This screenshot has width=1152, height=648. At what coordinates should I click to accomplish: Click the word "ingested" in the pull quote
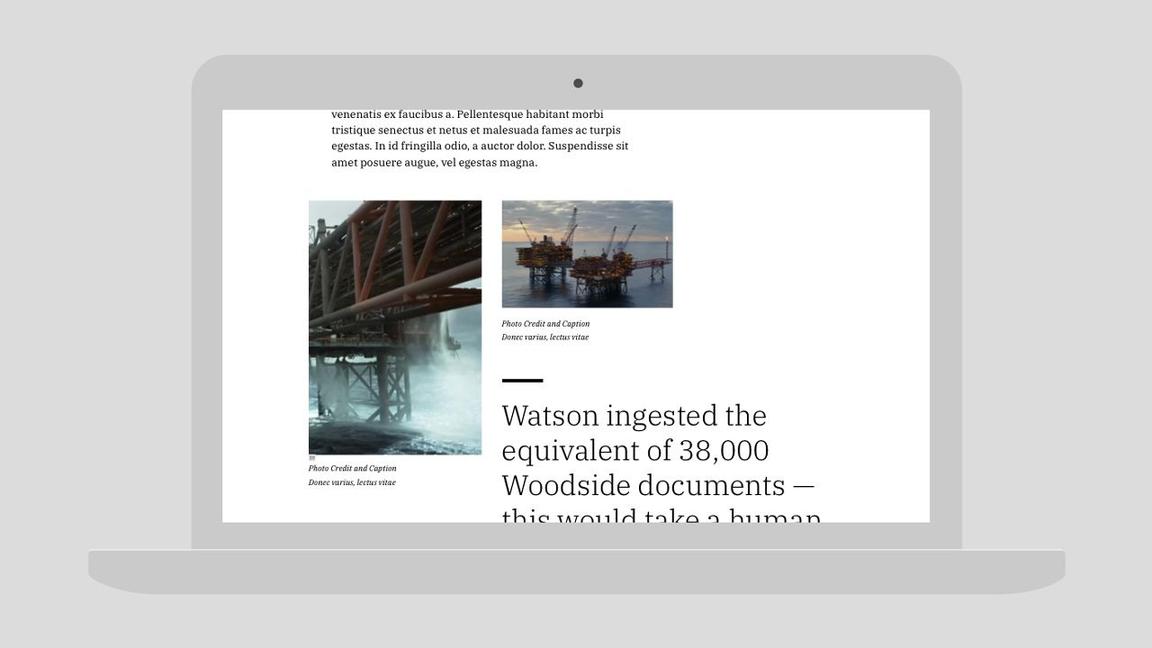click(661, 415)
